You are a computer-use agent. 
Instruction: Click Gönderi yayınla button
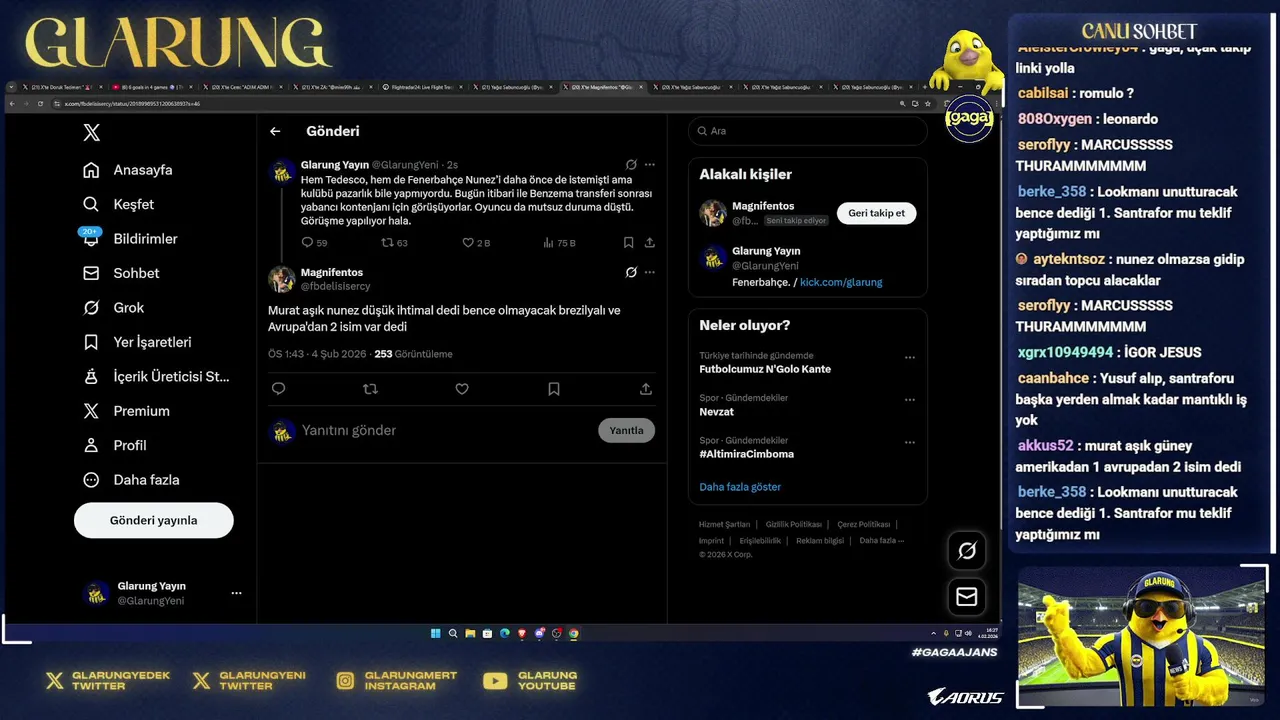pyautogui.click(x=154, y=520)
